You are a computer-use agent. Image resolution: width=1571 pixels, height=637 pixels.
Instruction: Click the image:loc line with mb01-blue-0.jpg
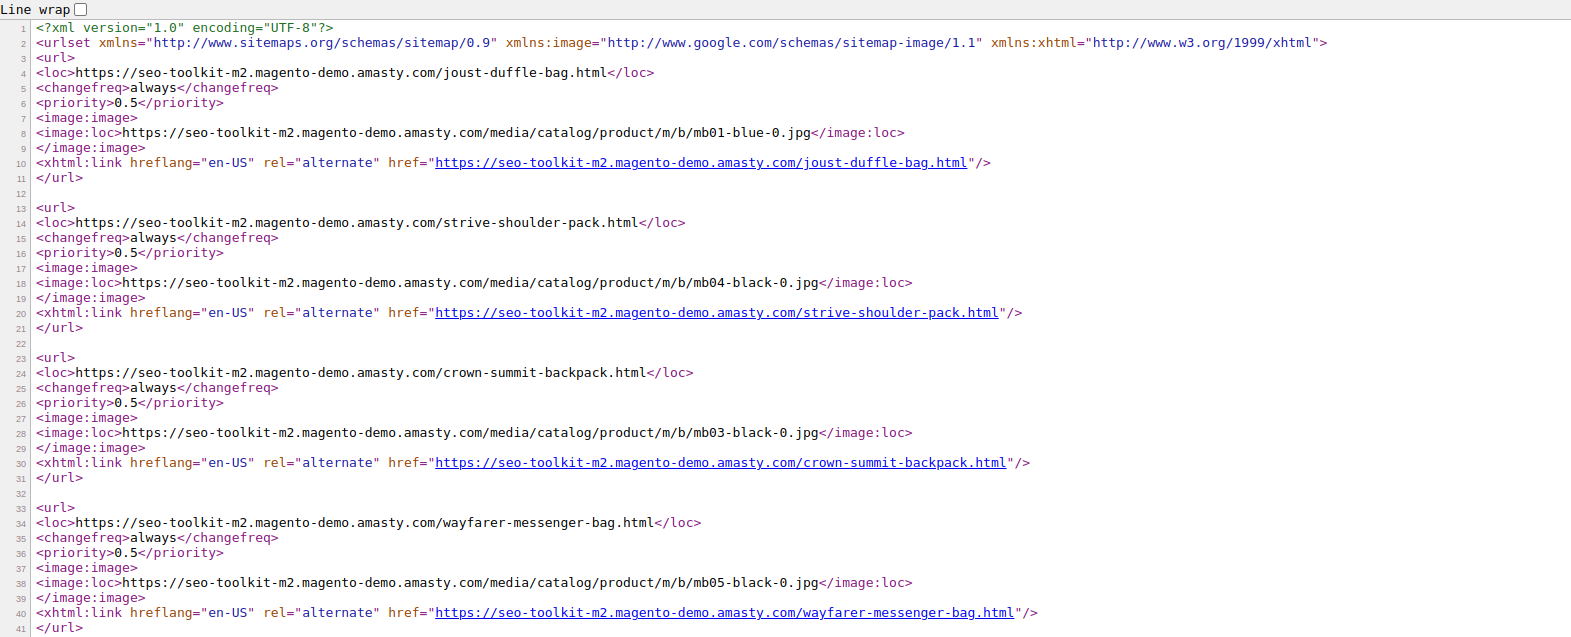coord(470,133)
